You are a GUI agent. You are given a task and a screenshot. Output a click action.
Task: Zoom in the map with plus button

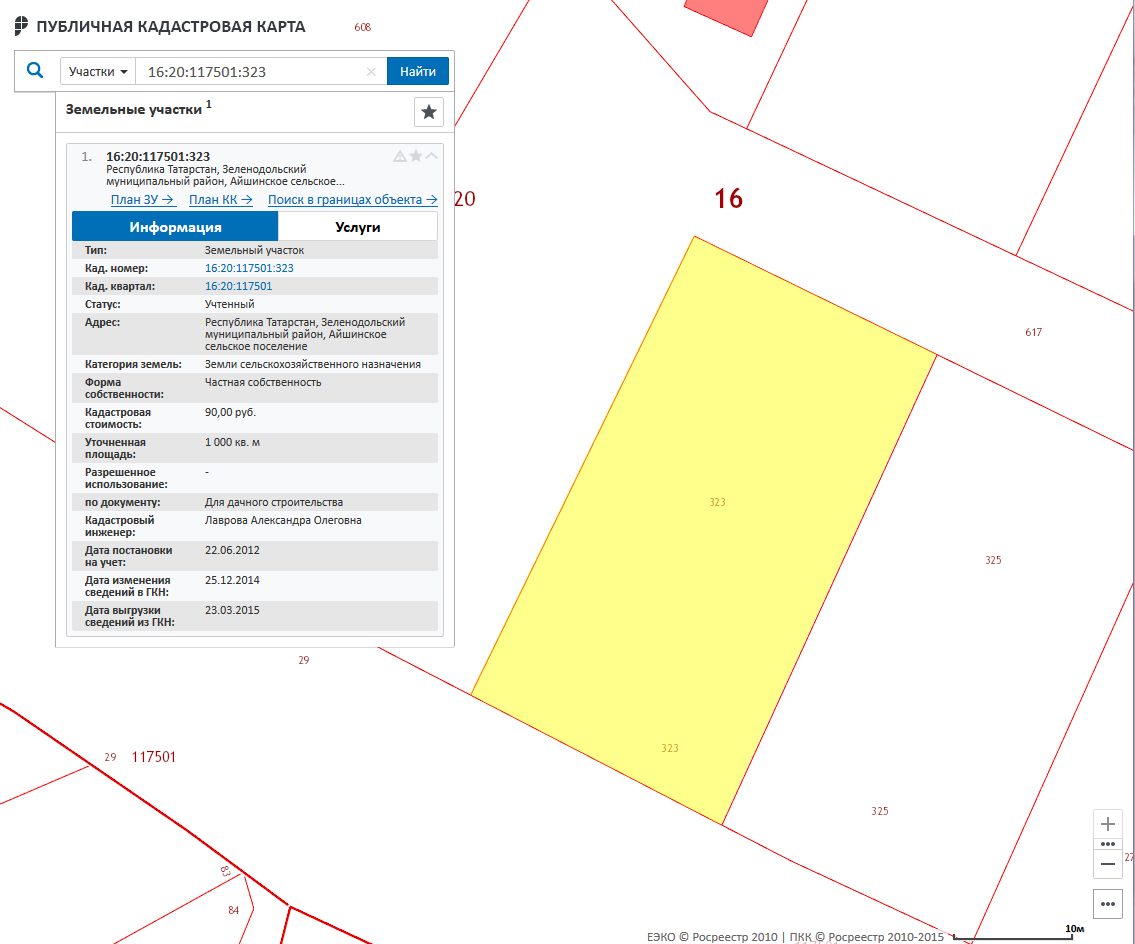click(x=1108, y=825)
